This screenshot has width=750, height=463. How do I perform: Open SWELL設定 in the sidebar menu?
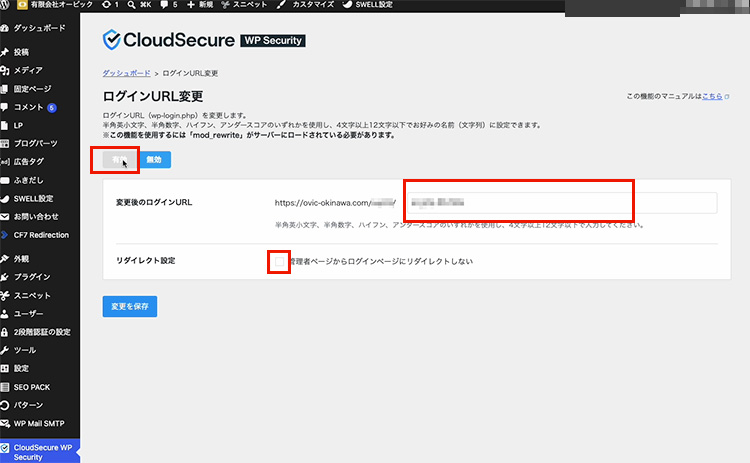33,198
